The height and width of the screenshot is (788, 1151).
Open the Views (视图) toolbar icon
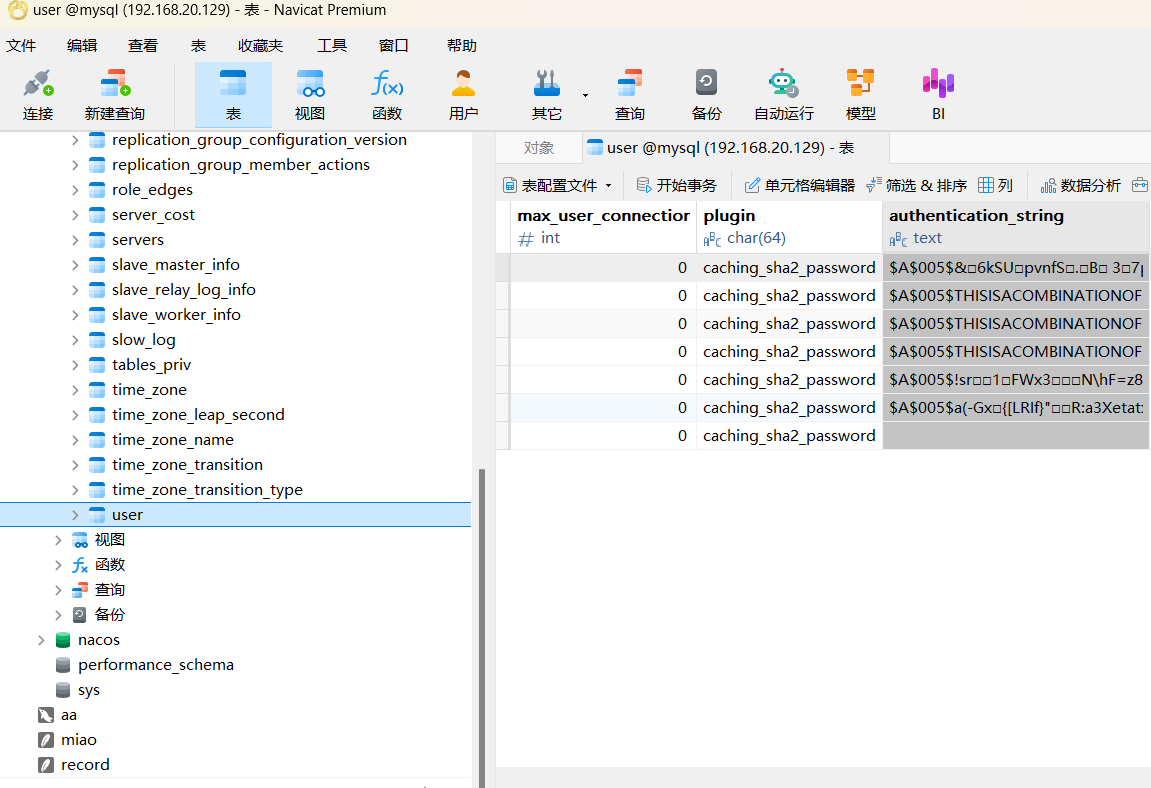click(x=310, y=95)
